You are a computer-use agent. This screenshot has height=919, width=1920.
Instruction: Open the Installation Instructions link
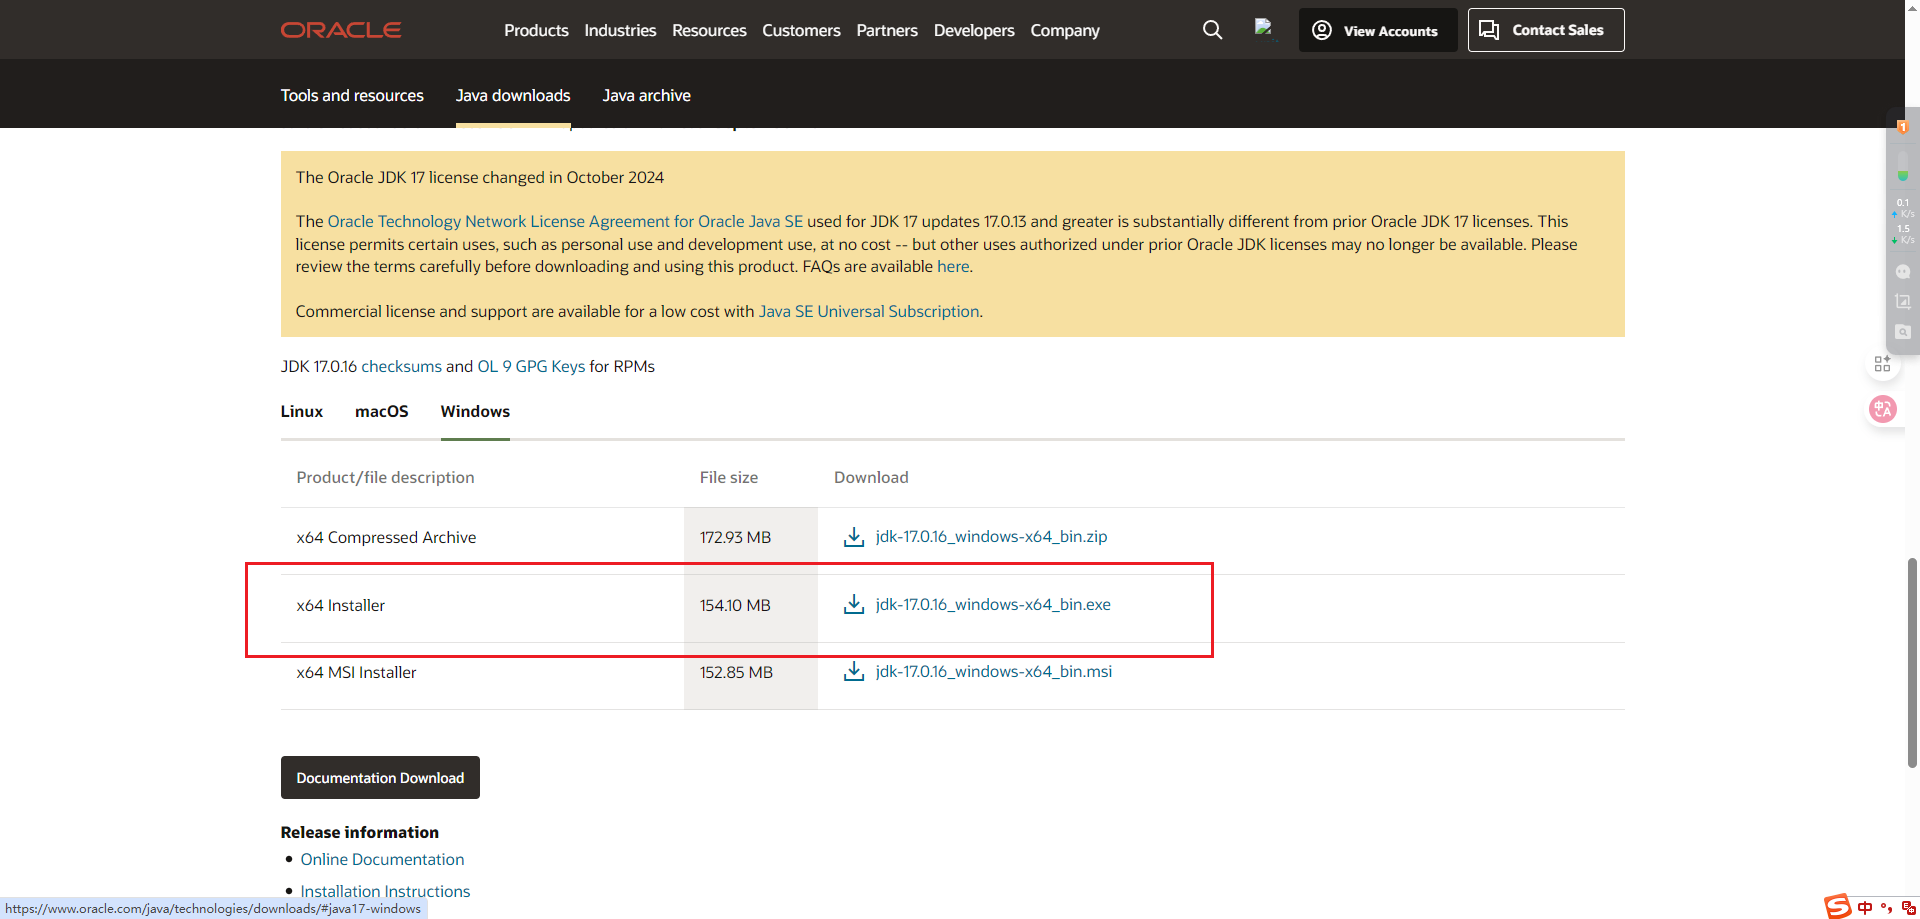pyautogui.click(x=385, y=891)
